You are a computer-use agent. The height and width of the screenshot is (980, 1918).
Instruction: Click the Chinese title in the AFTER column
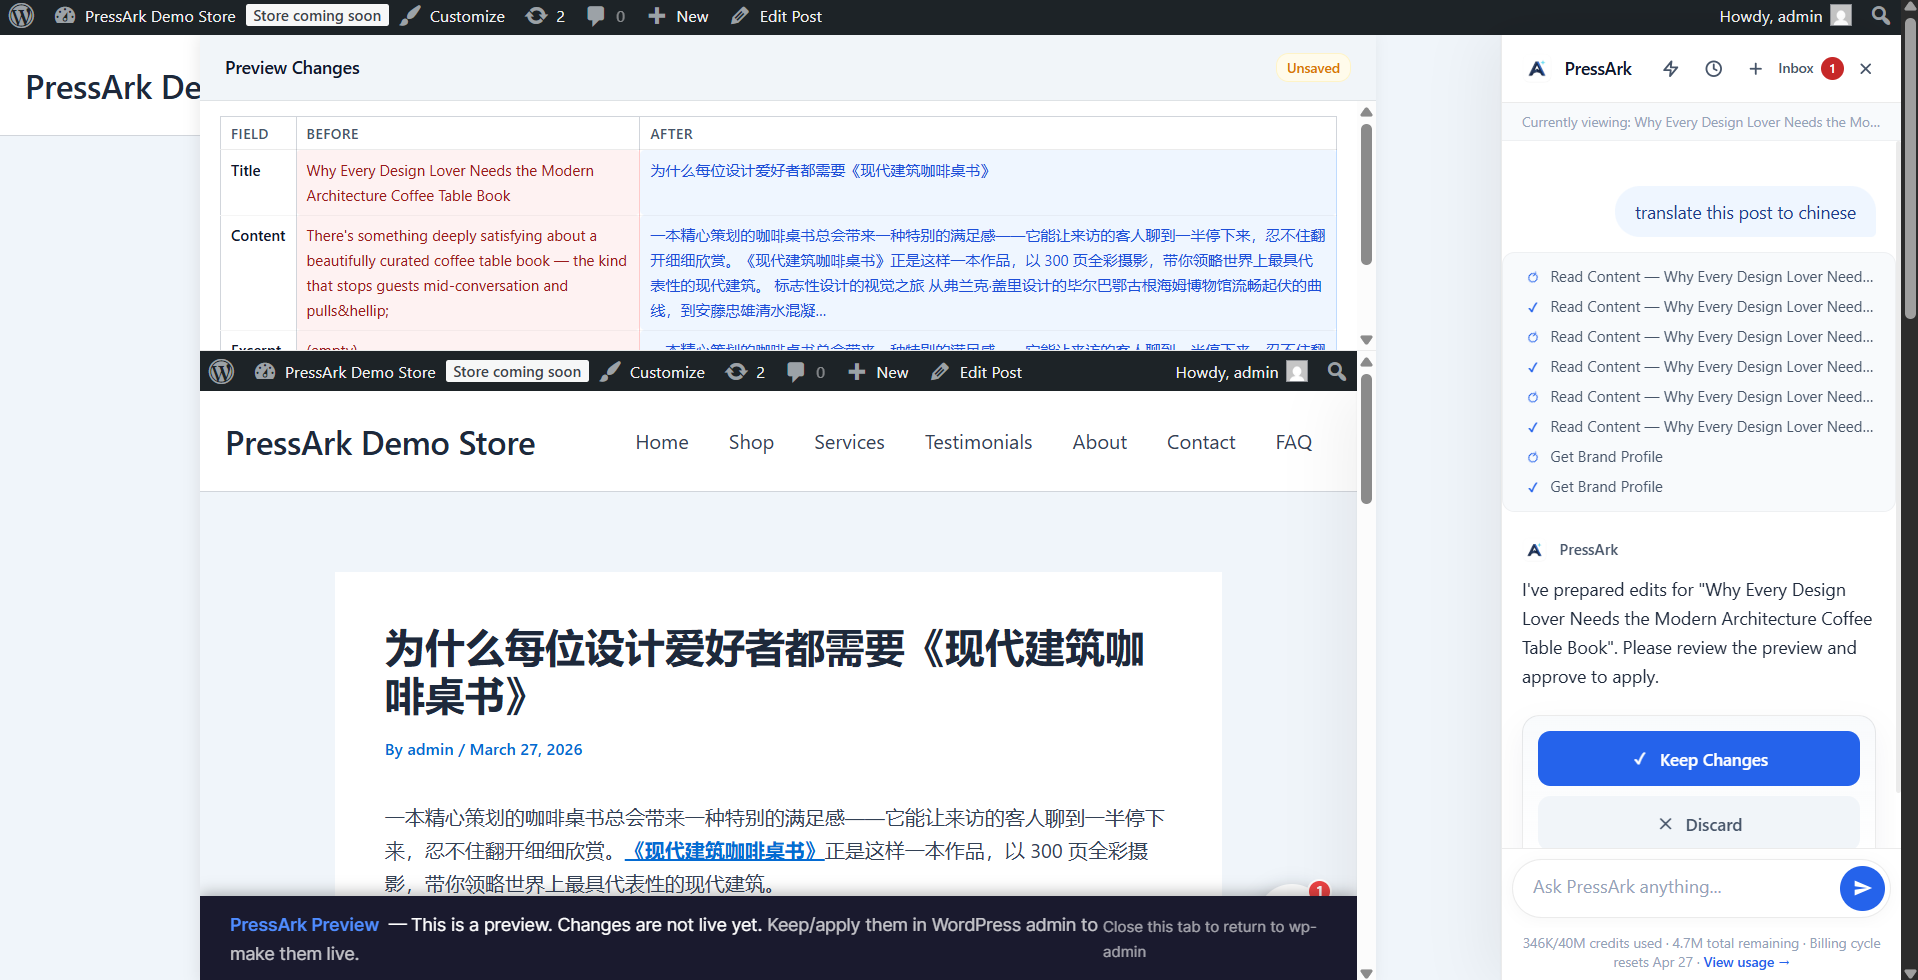[820, 171]
